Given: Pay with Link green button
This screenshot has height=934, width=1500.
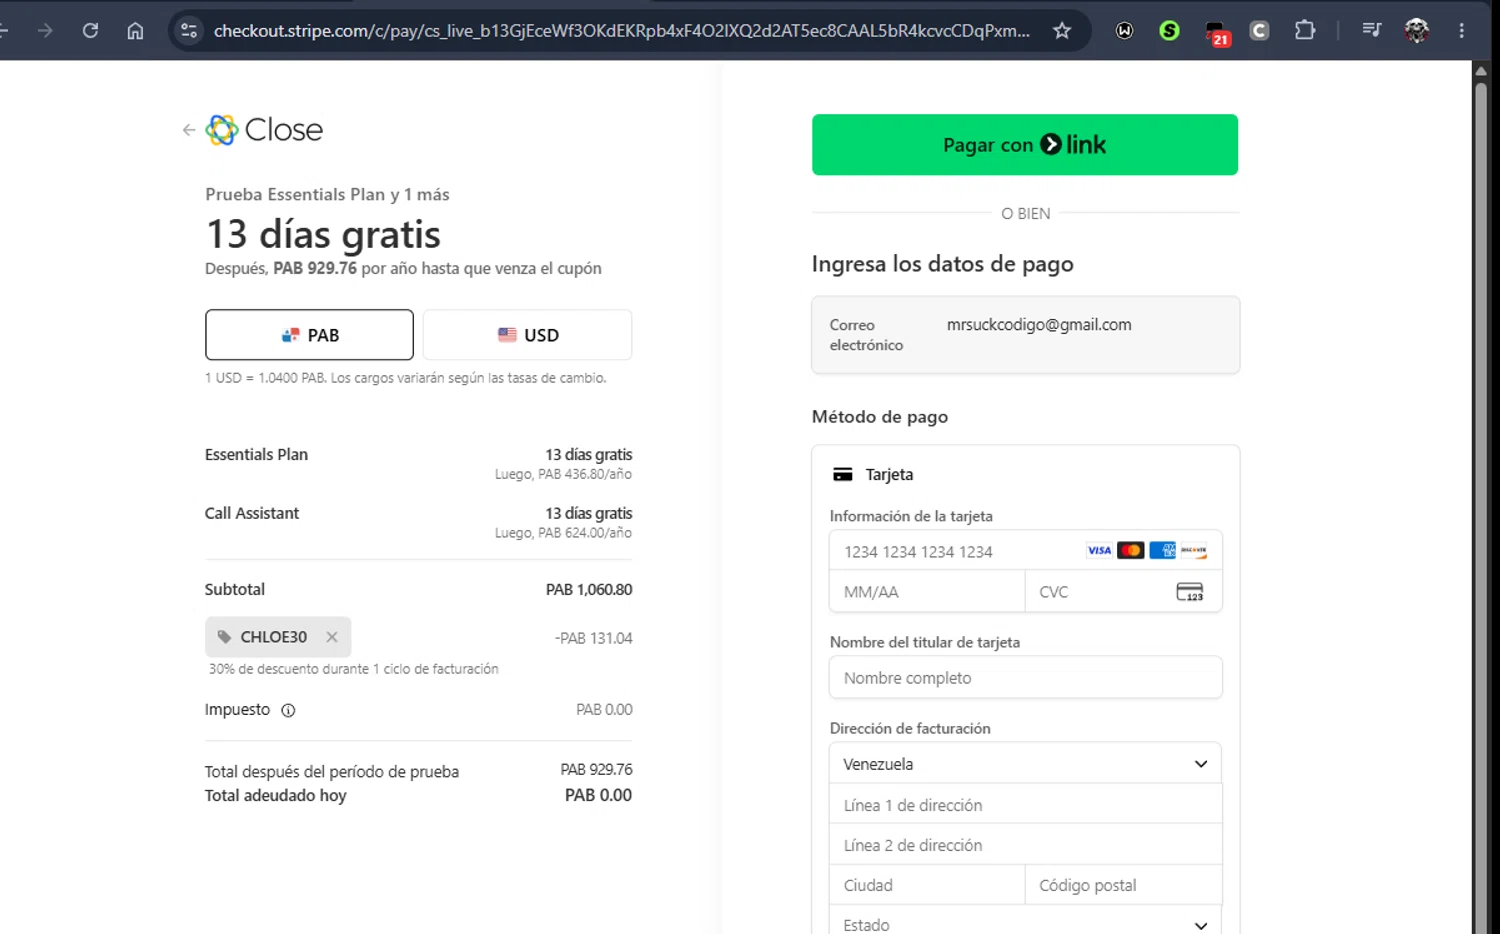Looking at the screenshot, I should pos(1025,145).
